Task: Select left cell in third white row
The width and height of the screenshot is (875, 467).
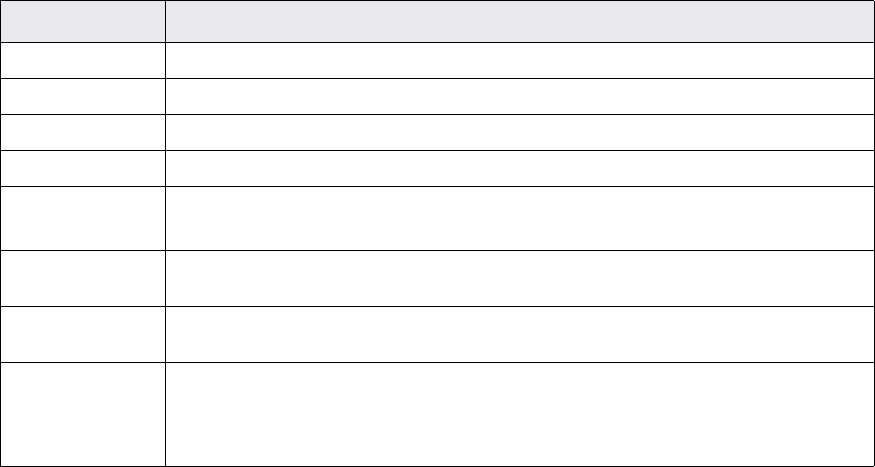Action: [82, 132]
